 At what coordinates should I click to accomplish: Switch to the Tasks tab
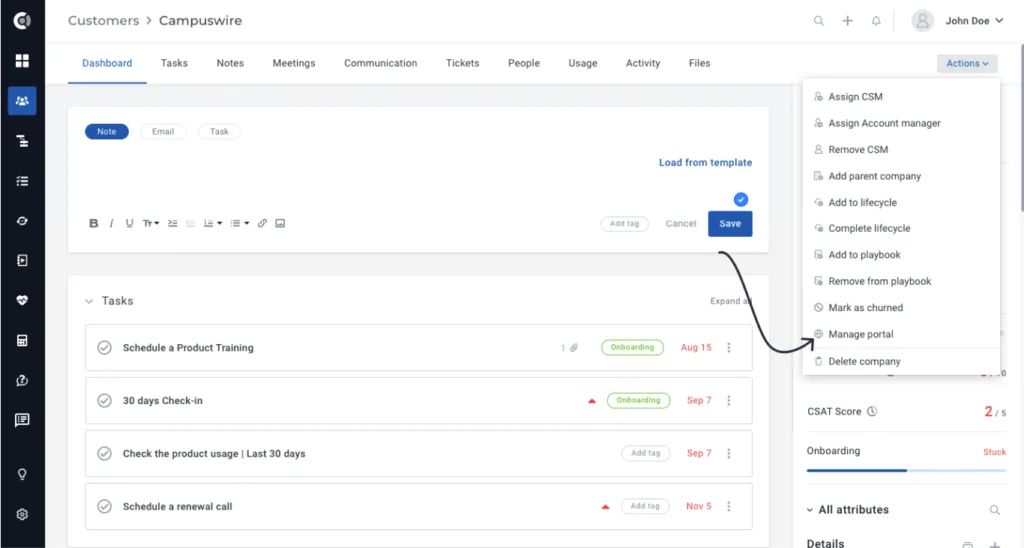tap(174, 63)
